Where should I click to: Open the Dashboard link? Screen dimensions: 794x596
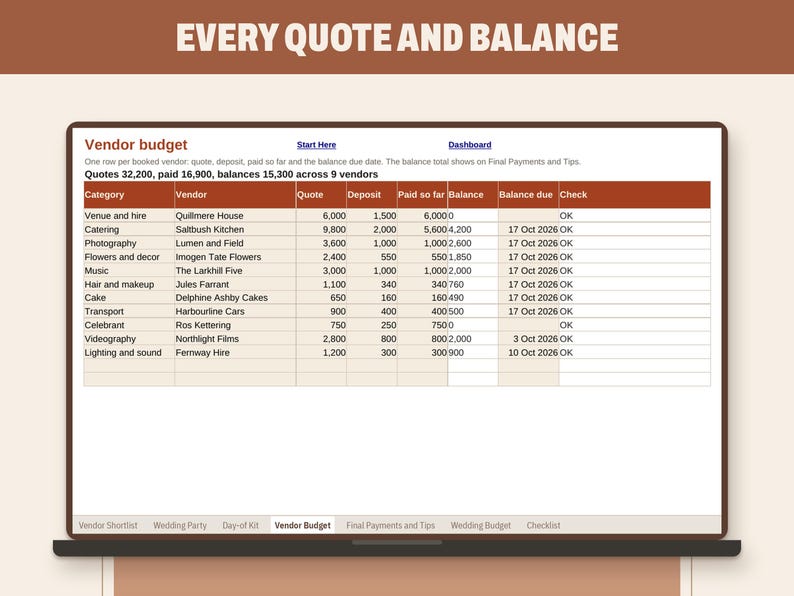(x=469, y=145)
